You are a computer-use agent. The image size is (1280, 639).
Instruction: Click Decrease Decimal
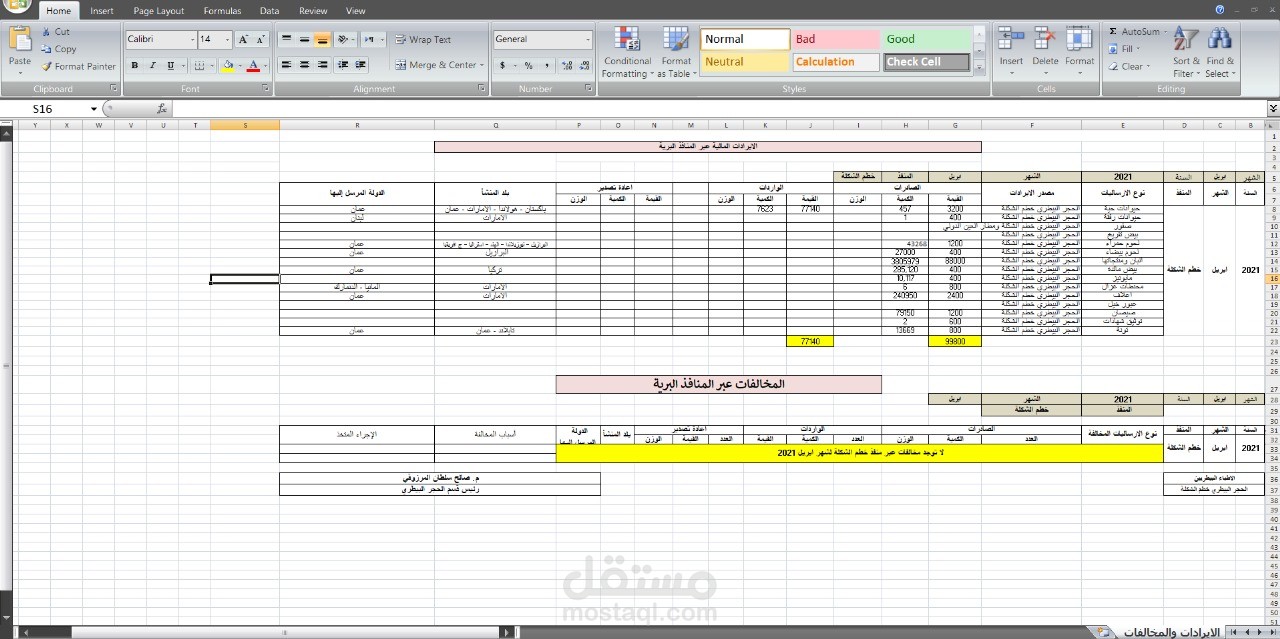click(585, 66)
